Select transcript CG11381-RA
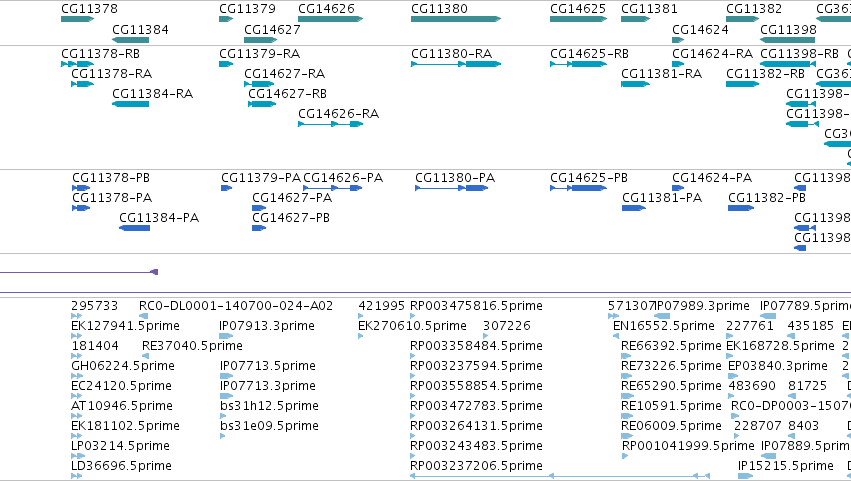 click(662, 74)
